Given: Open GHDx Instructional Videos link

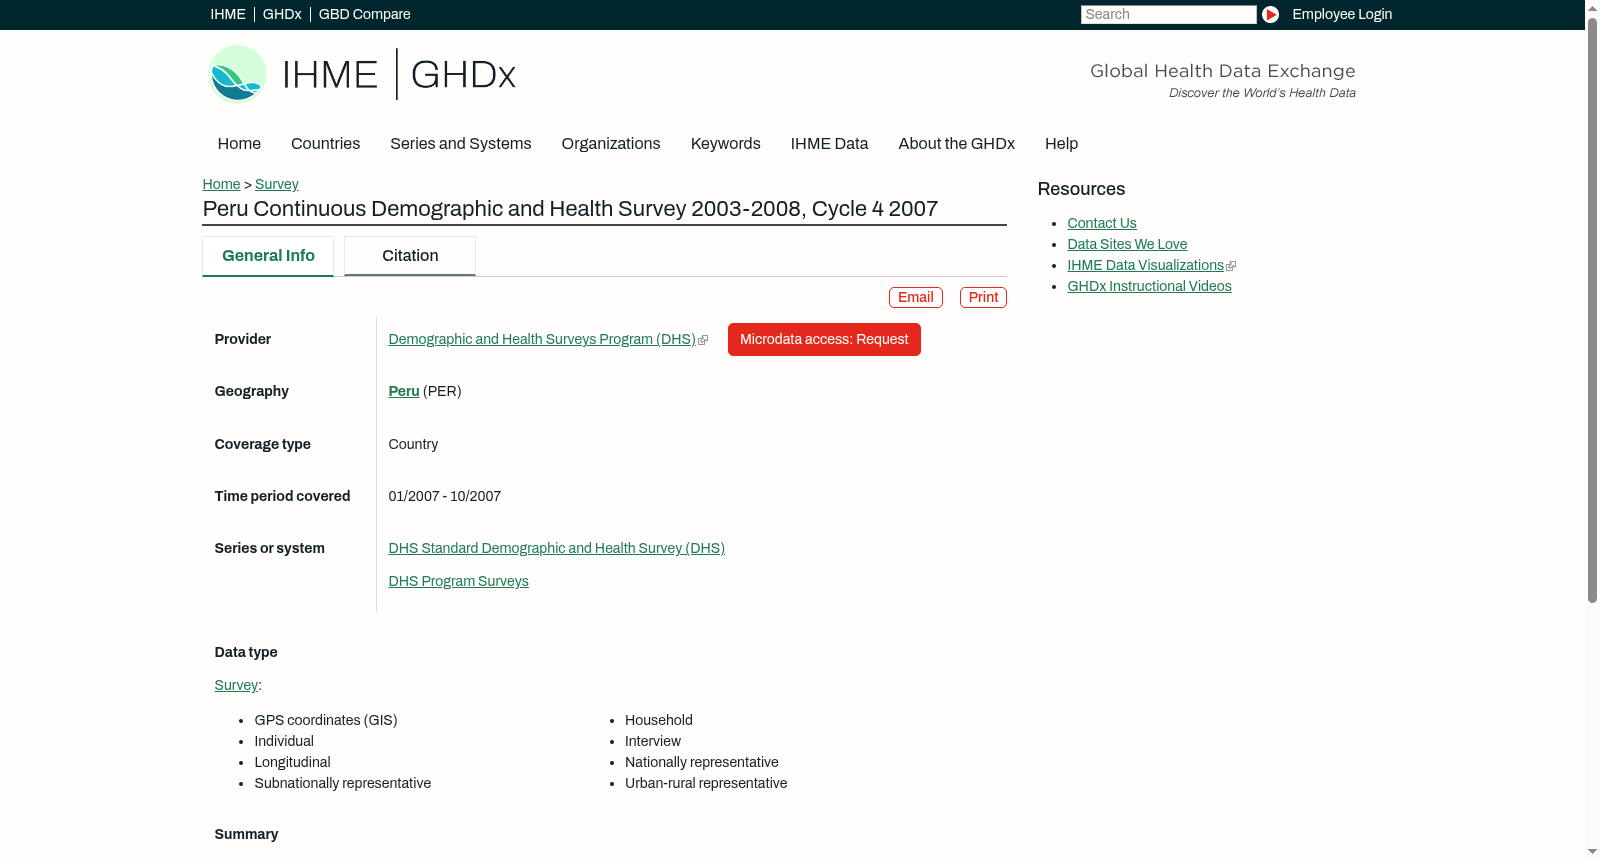Looking at the screenshot, I should (1149, 286).
